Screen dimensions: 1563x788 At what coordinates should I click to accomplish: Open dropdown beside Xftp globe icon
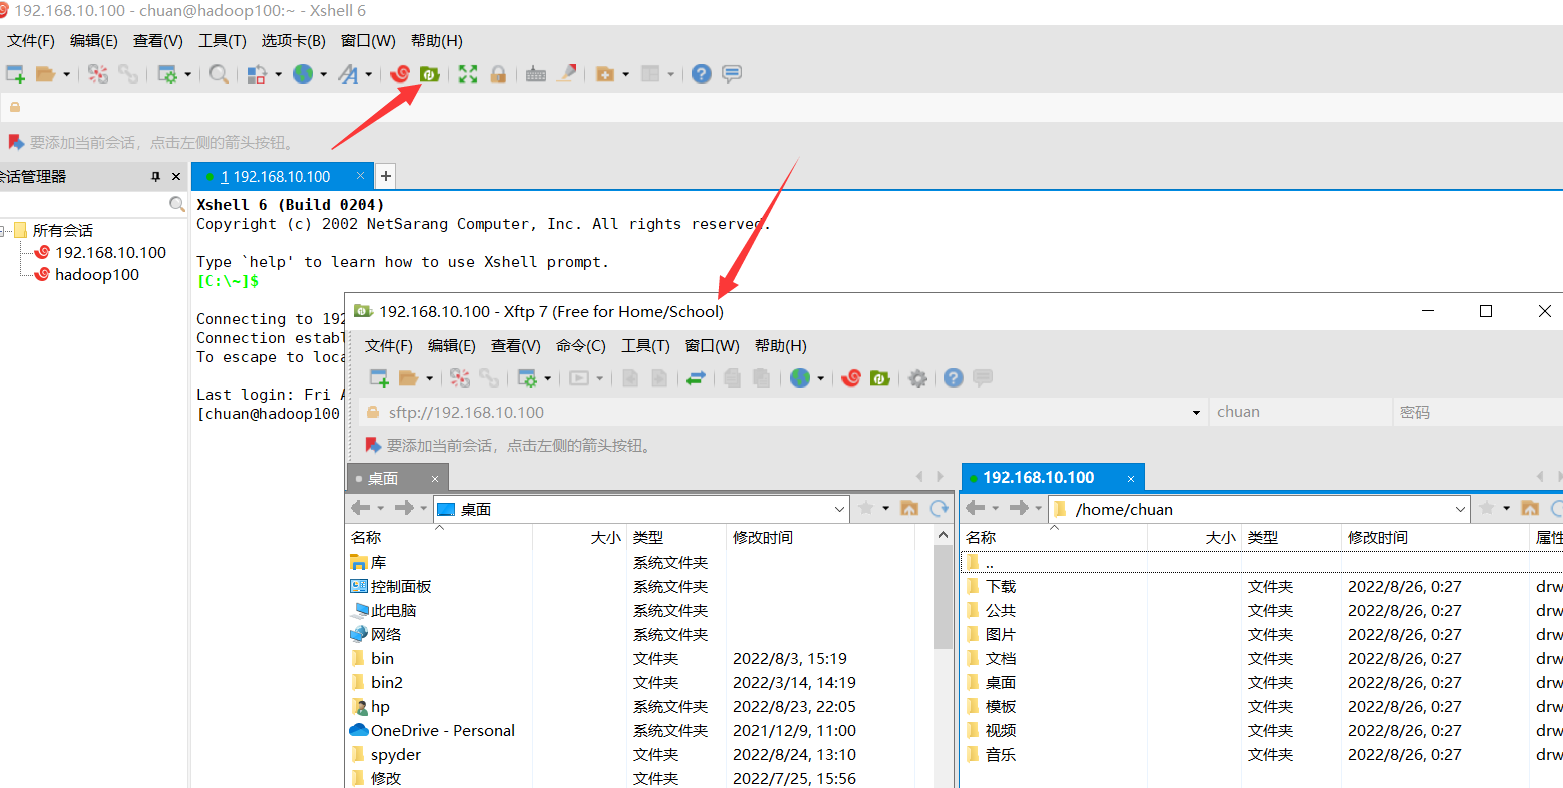tap(821, 378)
